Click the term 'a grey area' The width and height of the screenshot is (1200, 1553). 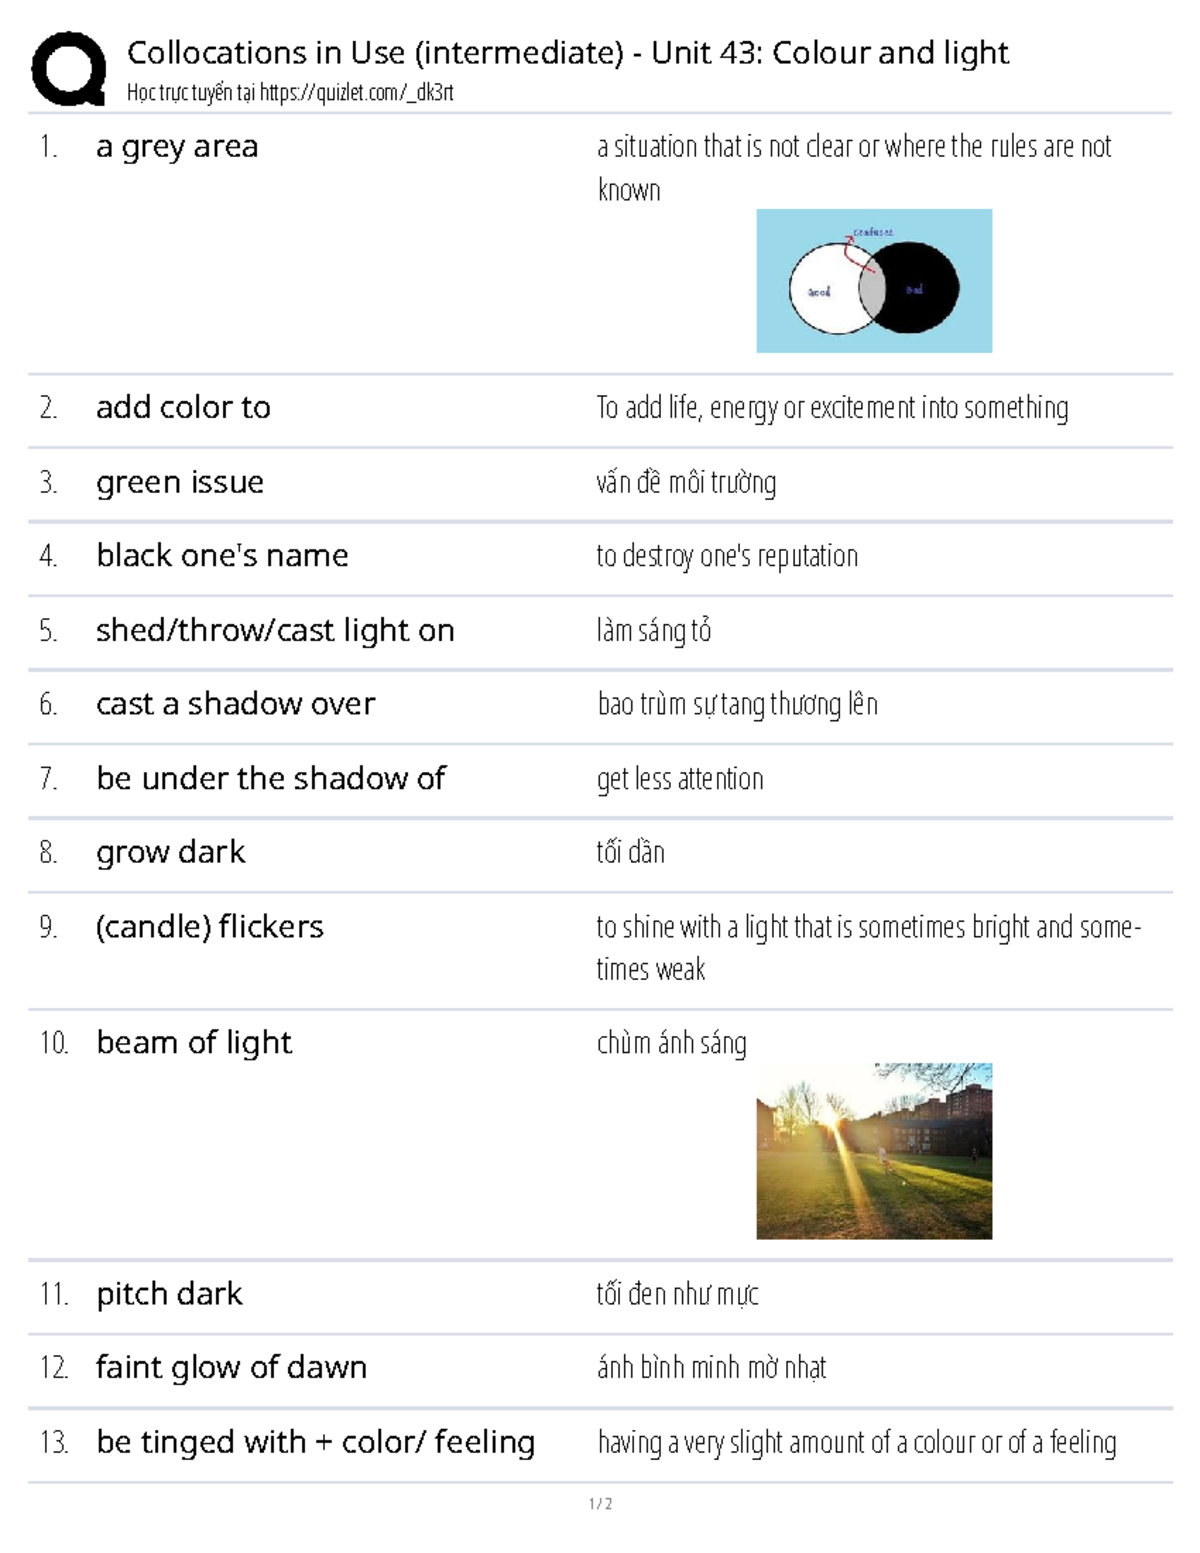(x=177, y=147)
